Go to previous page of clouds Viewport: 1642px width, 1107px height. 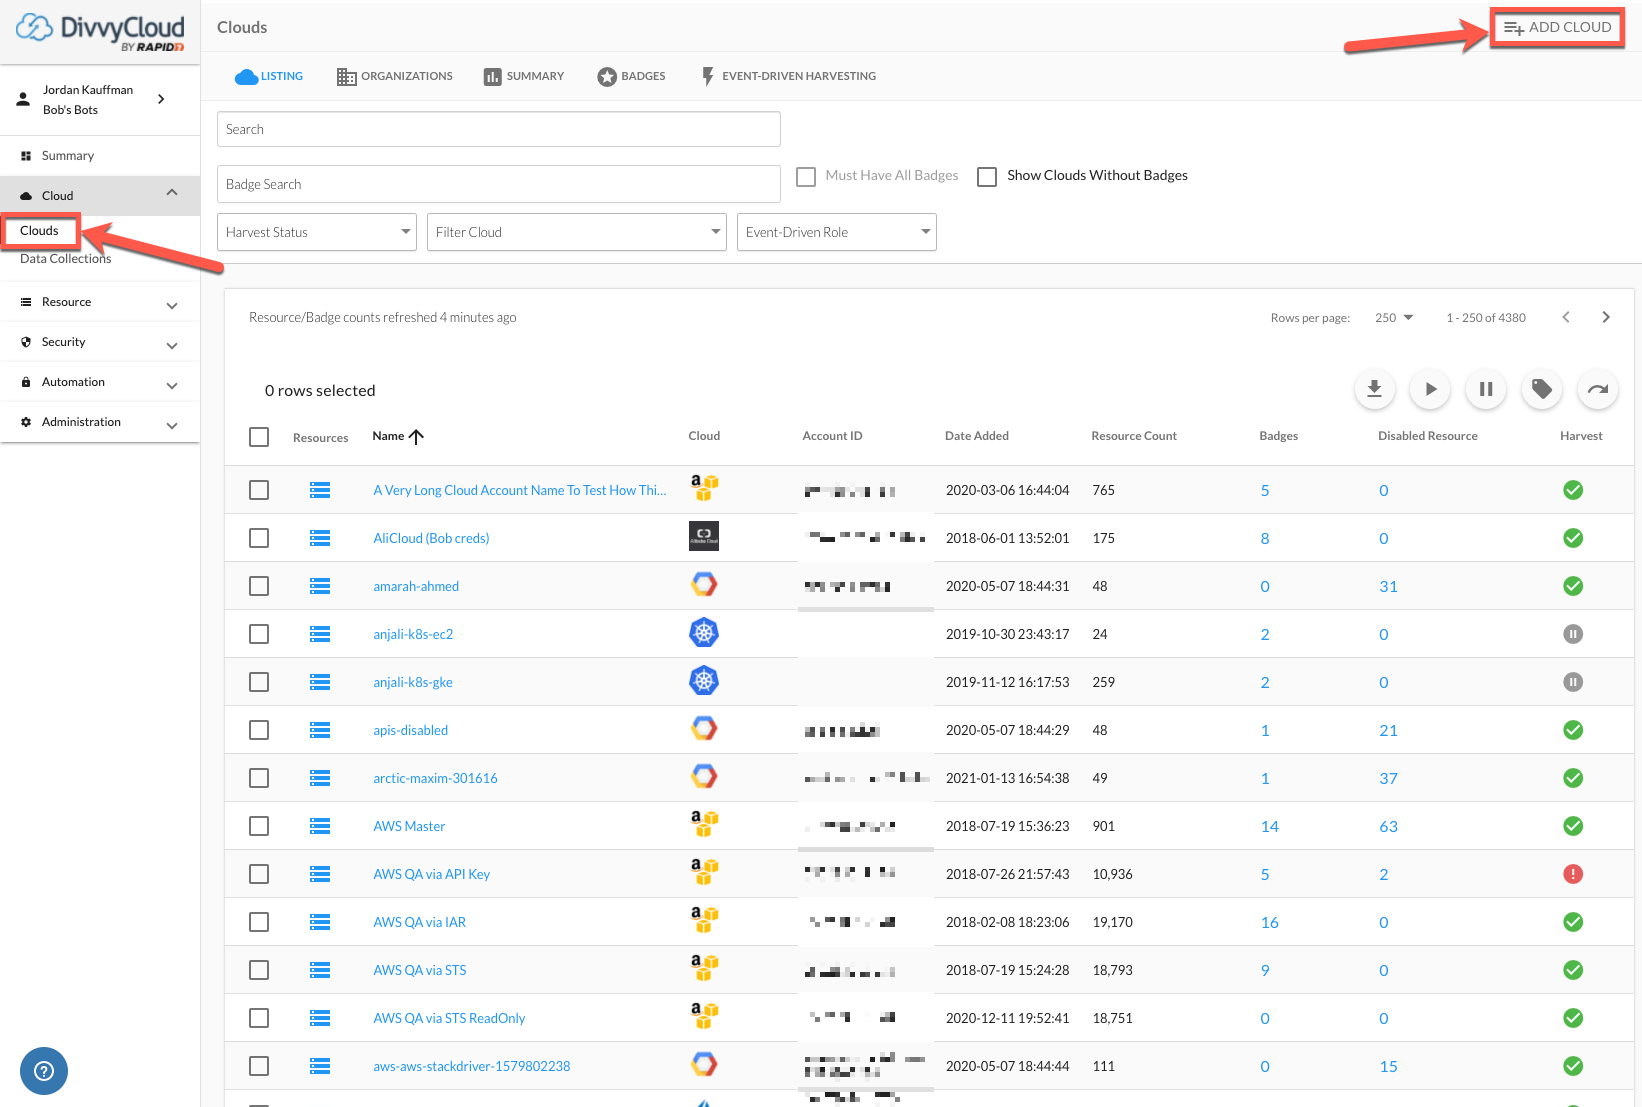pyautogui.click(x=1566, y=317)
